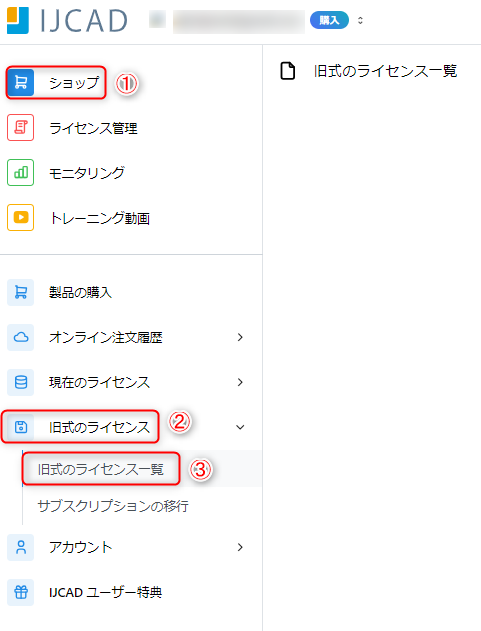Screen dimensions: 481x631
Task: Click the gift icon for IJCAD ユーザー特典
Action: (21, 592)
